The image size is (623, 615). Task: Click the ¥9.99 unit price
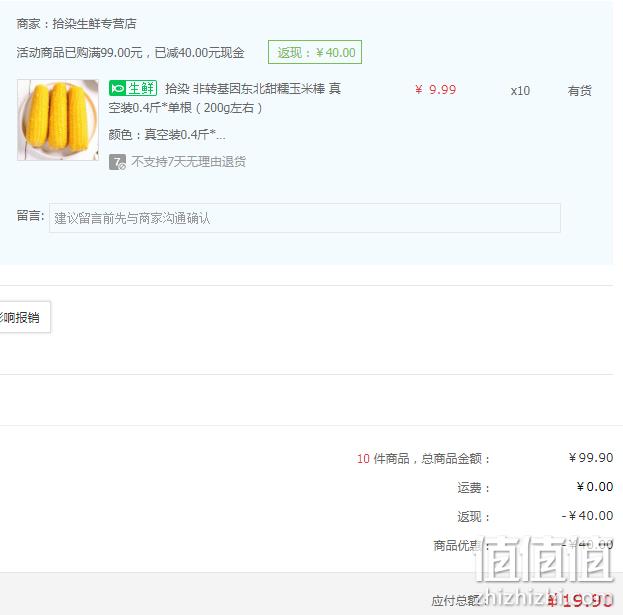pos(435,90)
